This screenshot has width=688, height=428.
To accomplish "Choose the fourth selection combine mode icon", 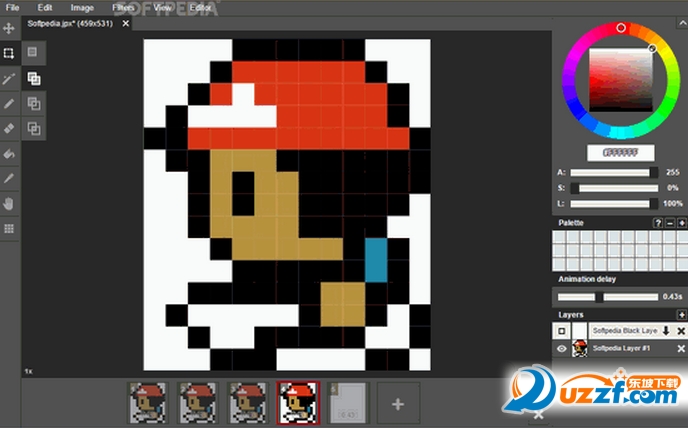I will 34,129.
